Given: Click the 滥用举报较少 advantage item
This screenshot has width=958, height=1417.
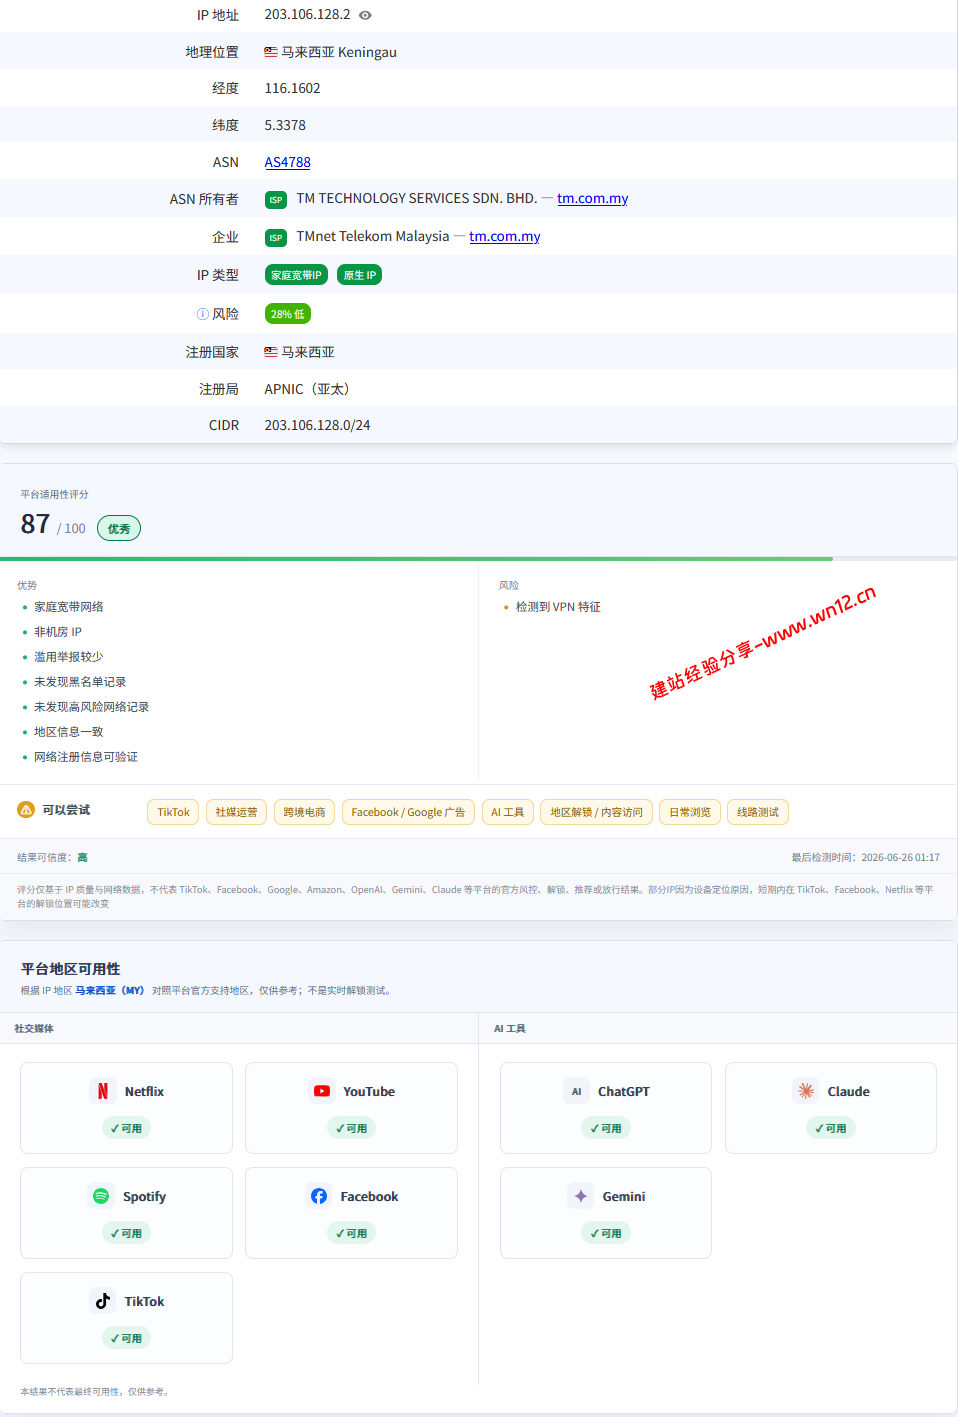Looking at the screenshot, I should pos(69,657).
